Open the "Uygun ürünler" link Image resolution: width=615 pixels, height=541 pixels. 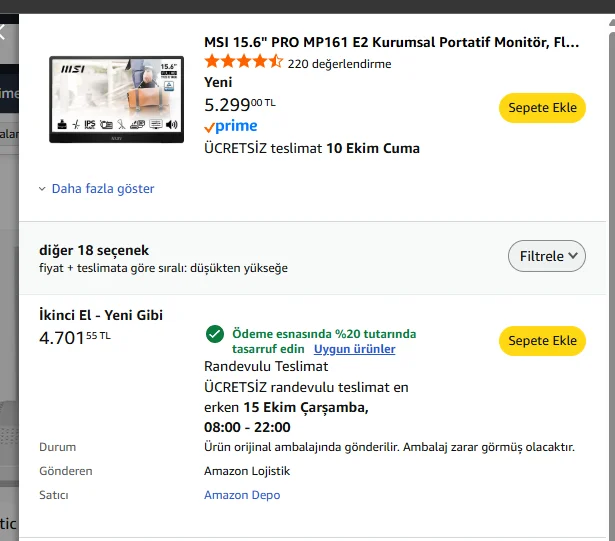tap(354, 349)
